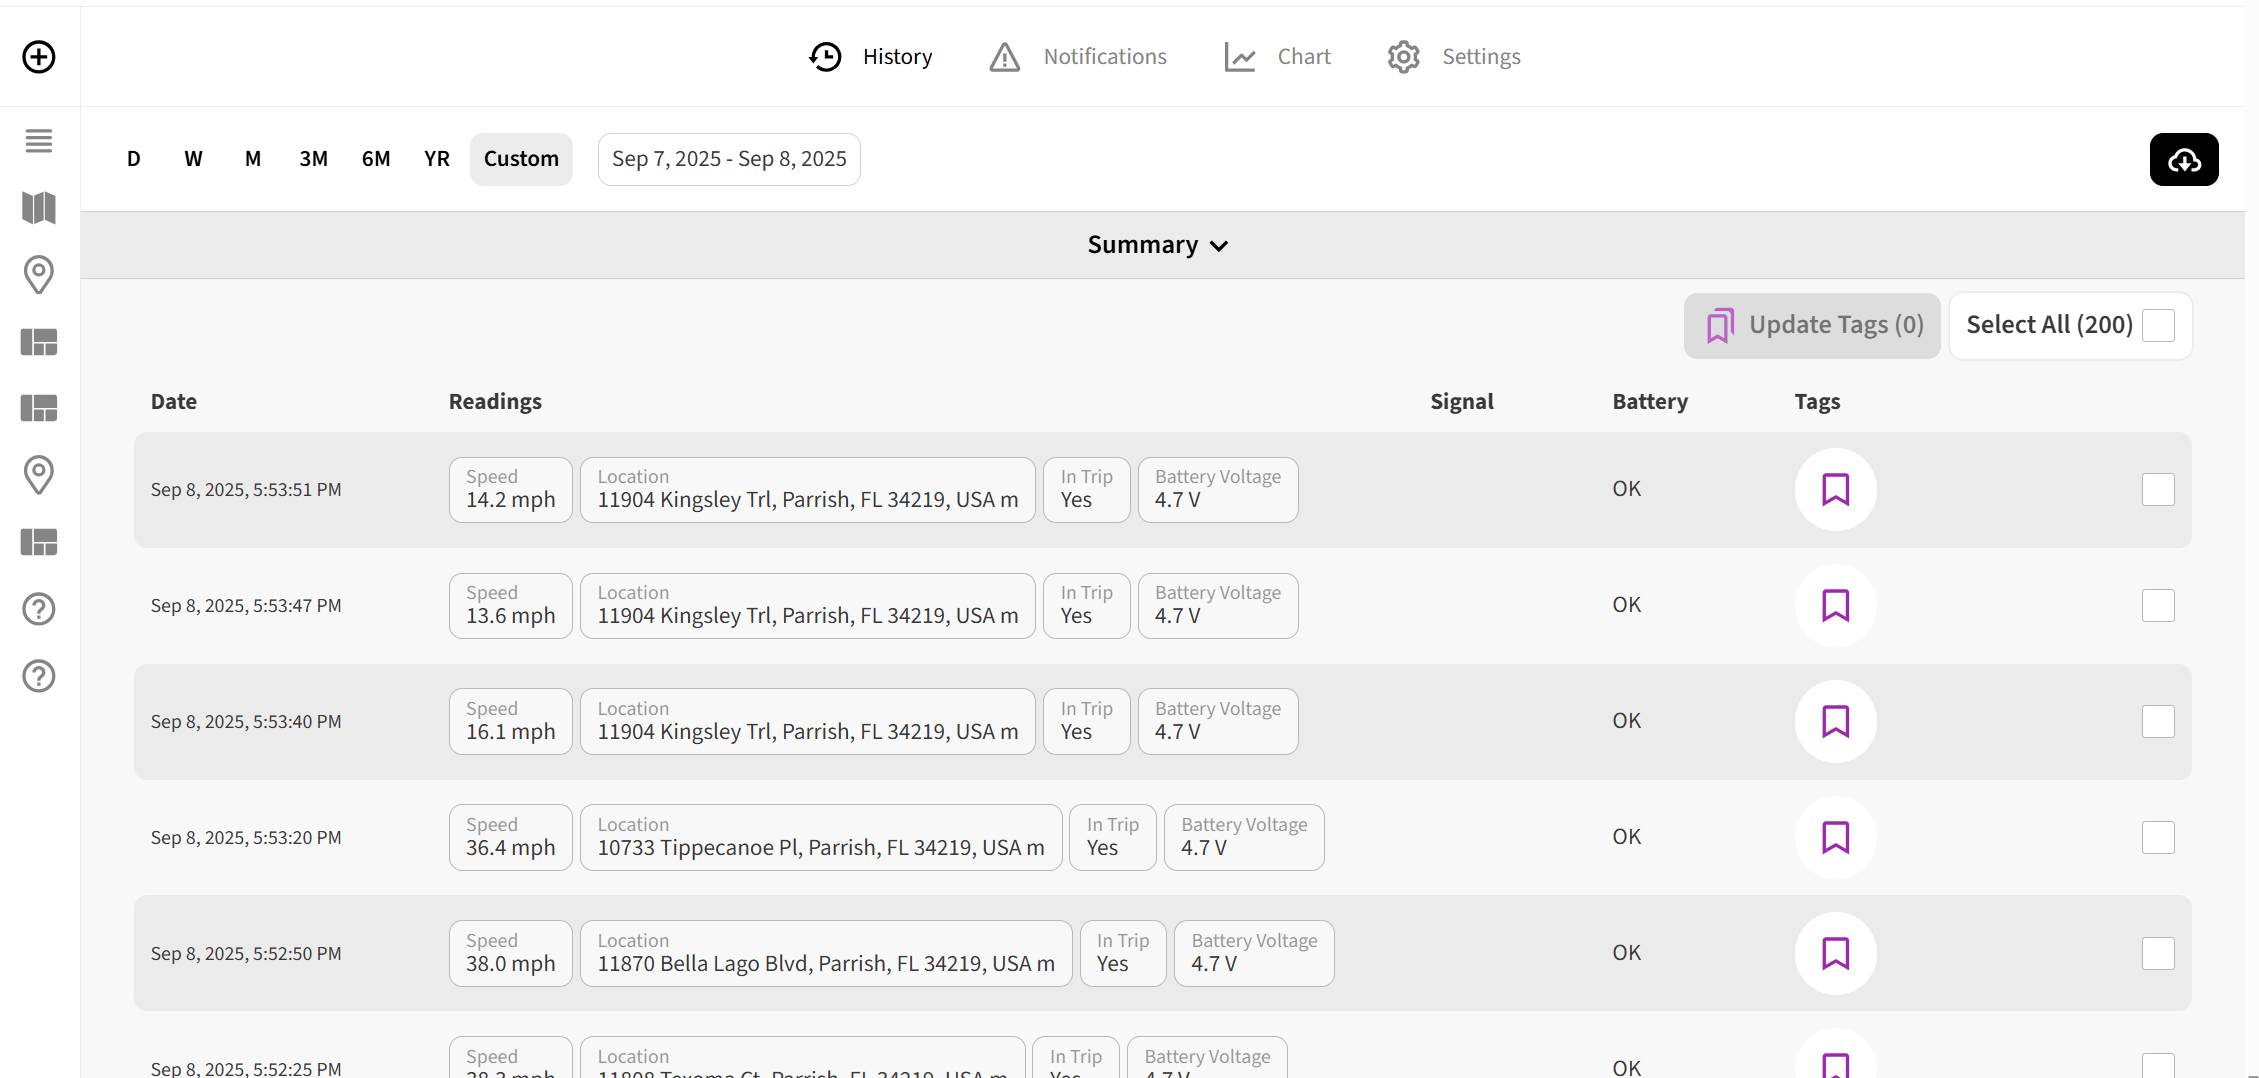Click the Update Tags (0) button
The height and width of the screenshot is (1078, 2259).
click(1811, 326)
